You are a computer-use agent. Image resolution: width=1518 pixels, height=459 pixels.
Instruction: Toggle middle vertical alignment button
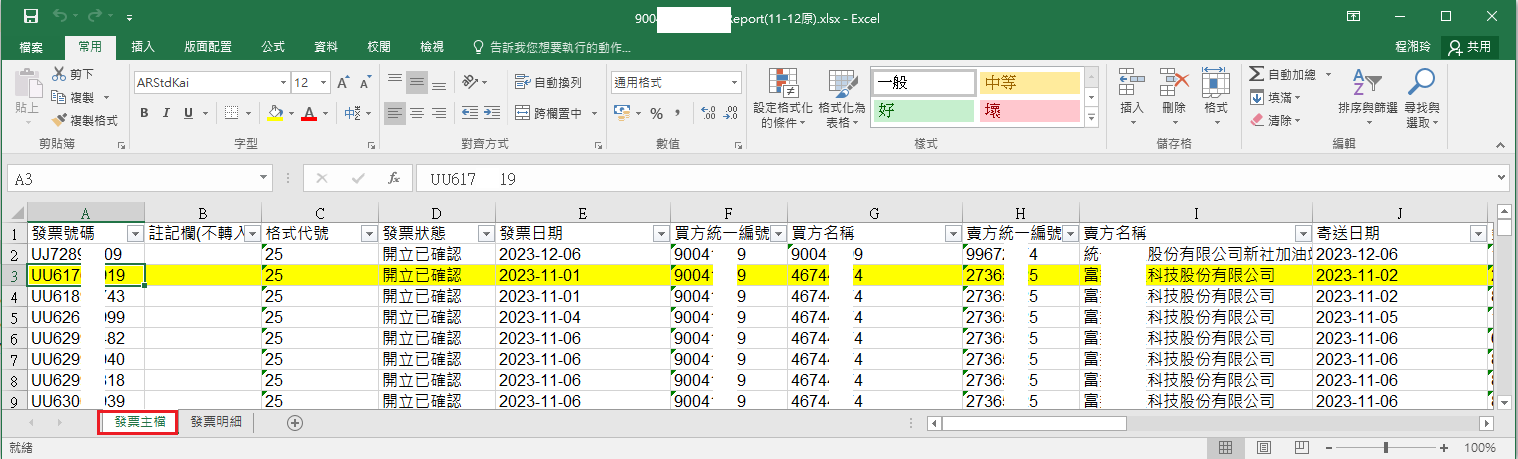tap(417, 82)
